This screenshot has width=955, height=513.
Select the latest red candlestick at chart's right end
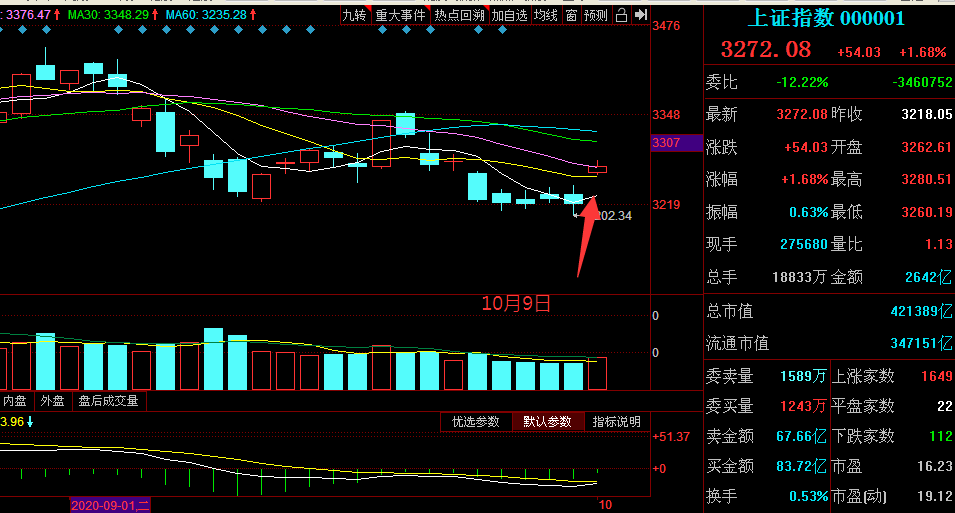pyautogui.click(x=597, y=168)
